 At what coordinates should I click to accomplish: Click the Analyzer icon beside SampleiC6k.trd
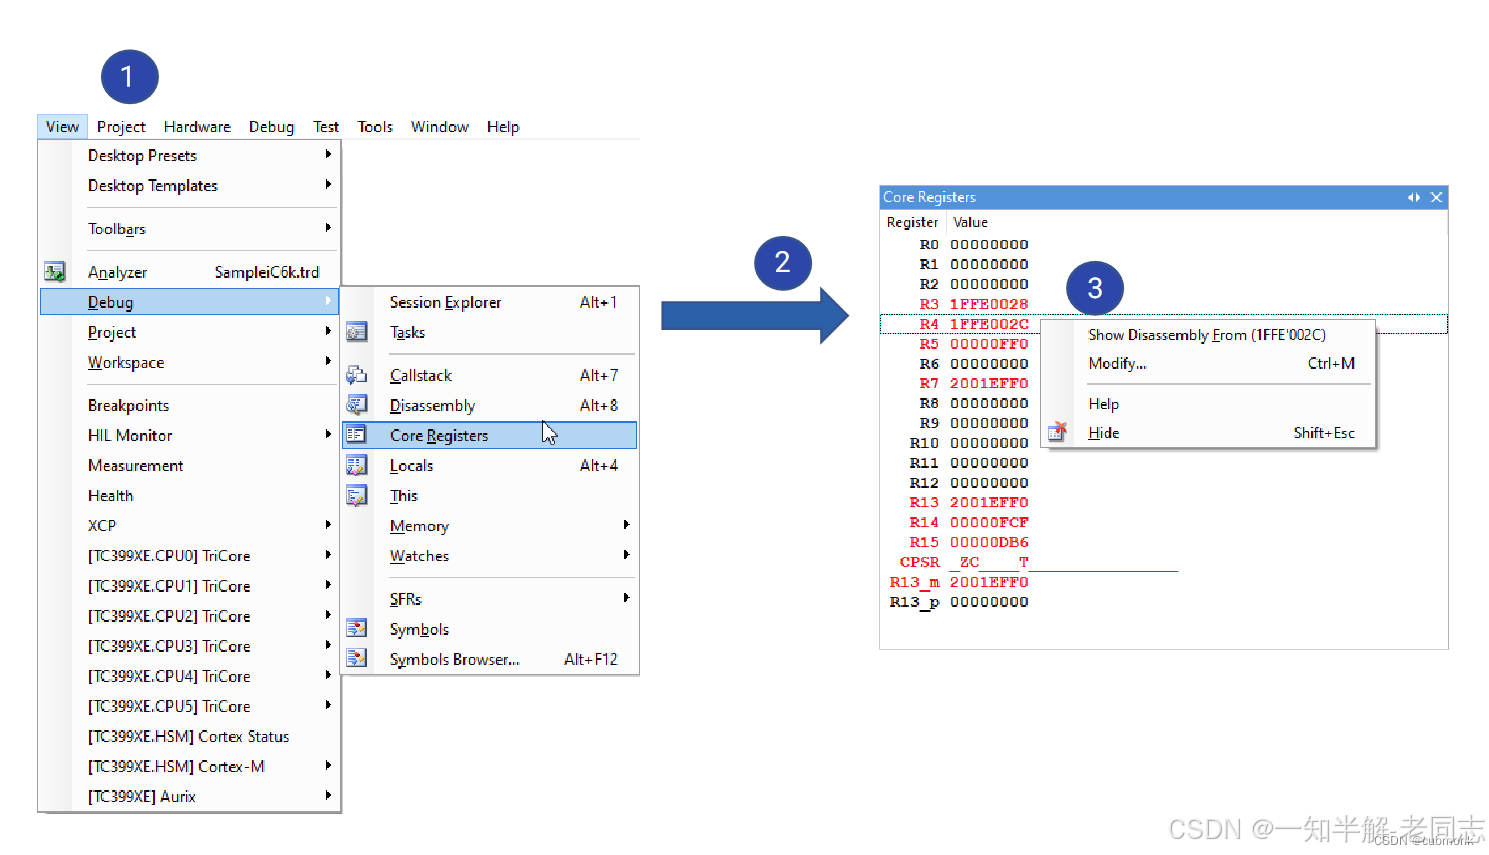tap(55, 270)
